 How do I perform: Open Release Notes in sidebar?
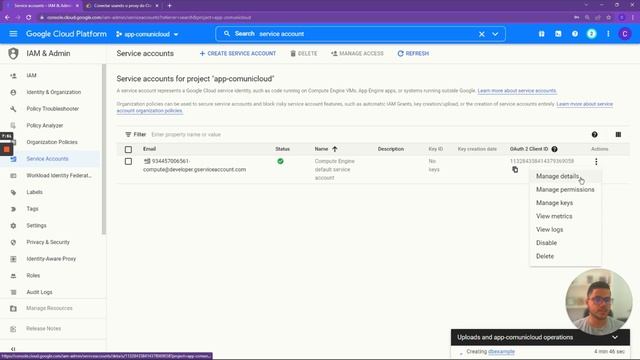(x=43, y=329)
